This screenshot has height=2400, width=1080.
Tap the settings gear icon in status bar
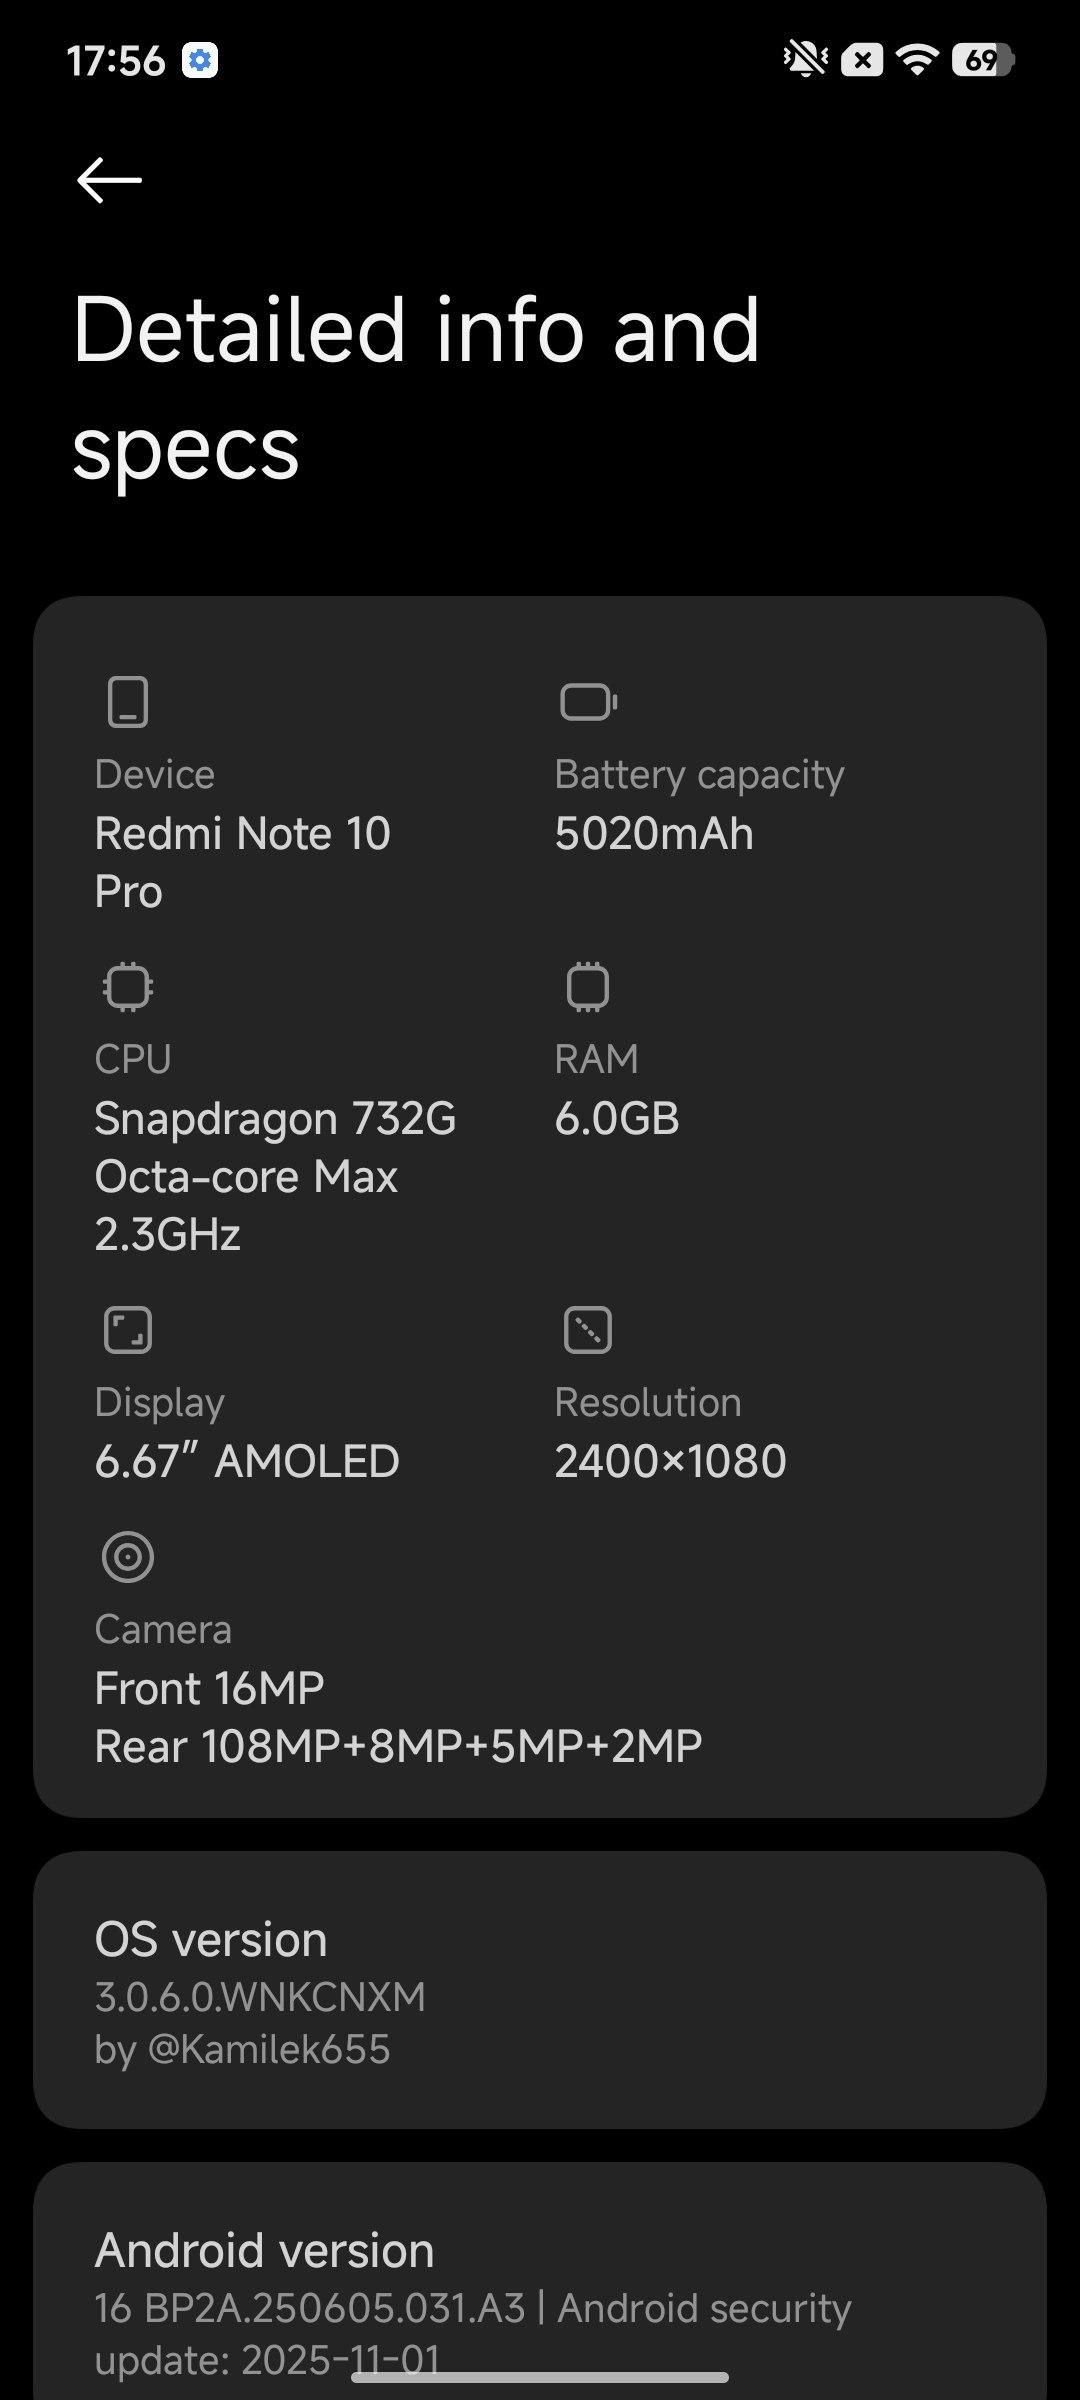(200, 61)
